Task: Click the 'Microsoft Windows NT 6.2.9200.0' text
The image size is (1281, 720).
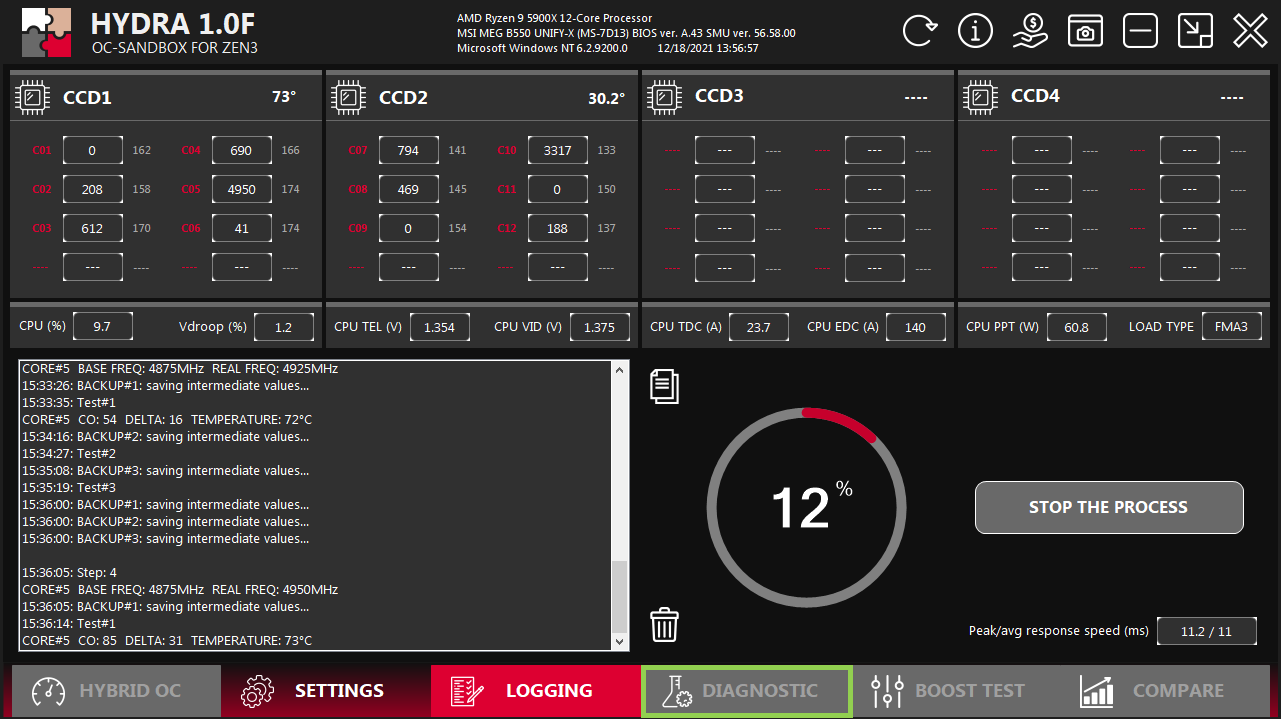Action: (542, 48)
